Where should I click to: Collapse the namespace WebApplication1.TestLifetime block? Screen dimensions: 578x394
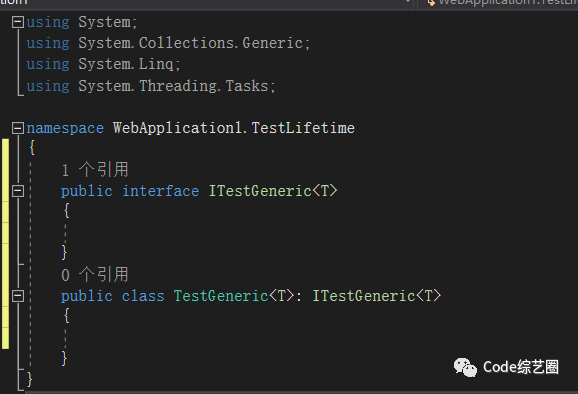coord(18,128)
